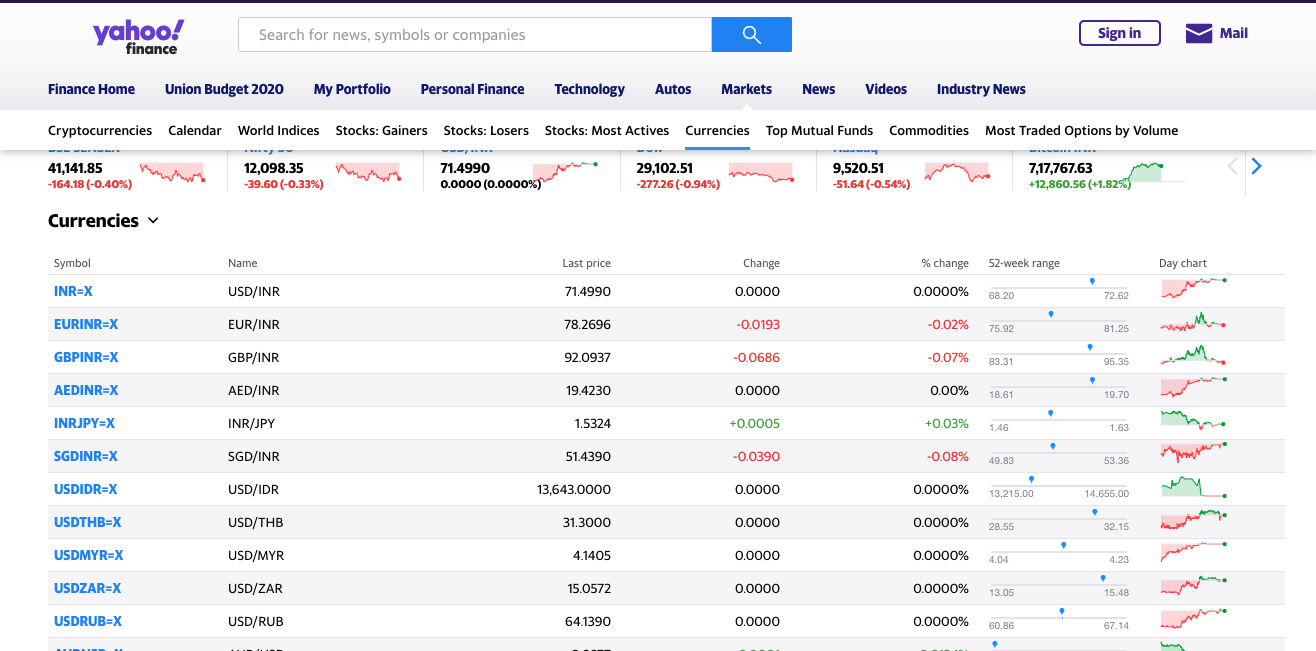Switch to Stocks: Gainers tab
1316x651 pixels.
(381, 130)
